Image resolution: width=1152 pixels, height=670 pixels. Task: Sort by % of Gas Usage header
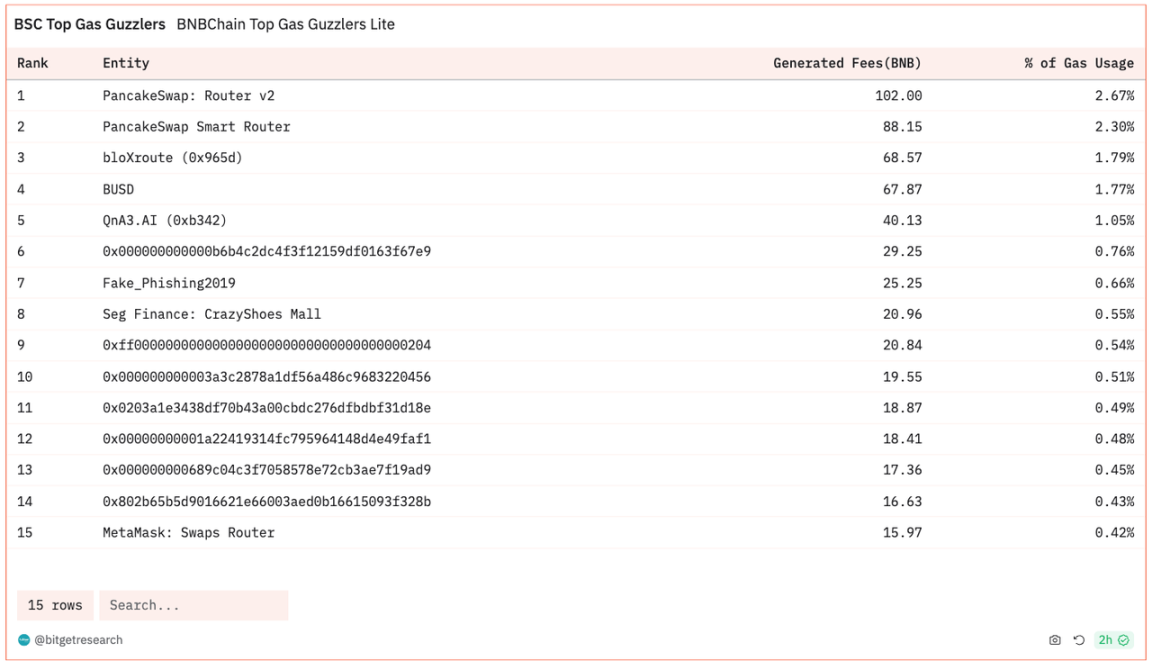1078,63
